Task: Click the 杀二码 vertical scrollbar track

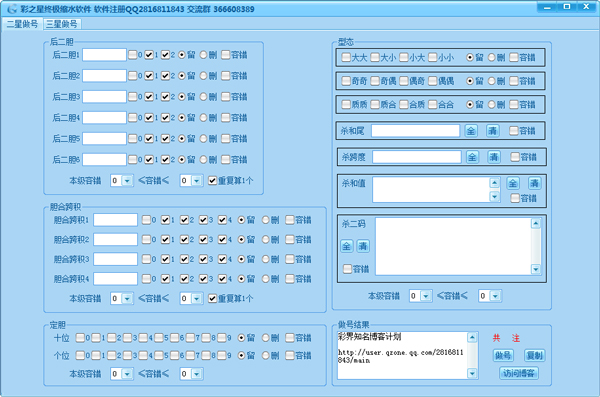Action: tap(536, 247)
